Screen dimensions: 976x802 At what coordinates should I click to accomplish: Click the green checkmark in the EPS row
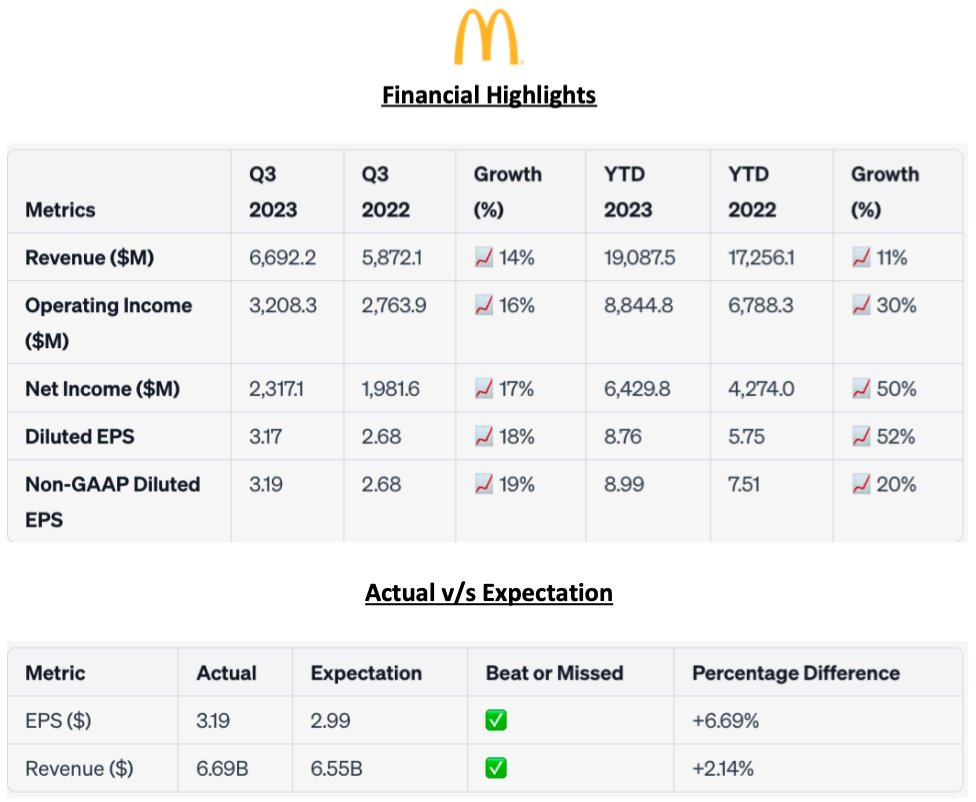(x=496, y=721)
